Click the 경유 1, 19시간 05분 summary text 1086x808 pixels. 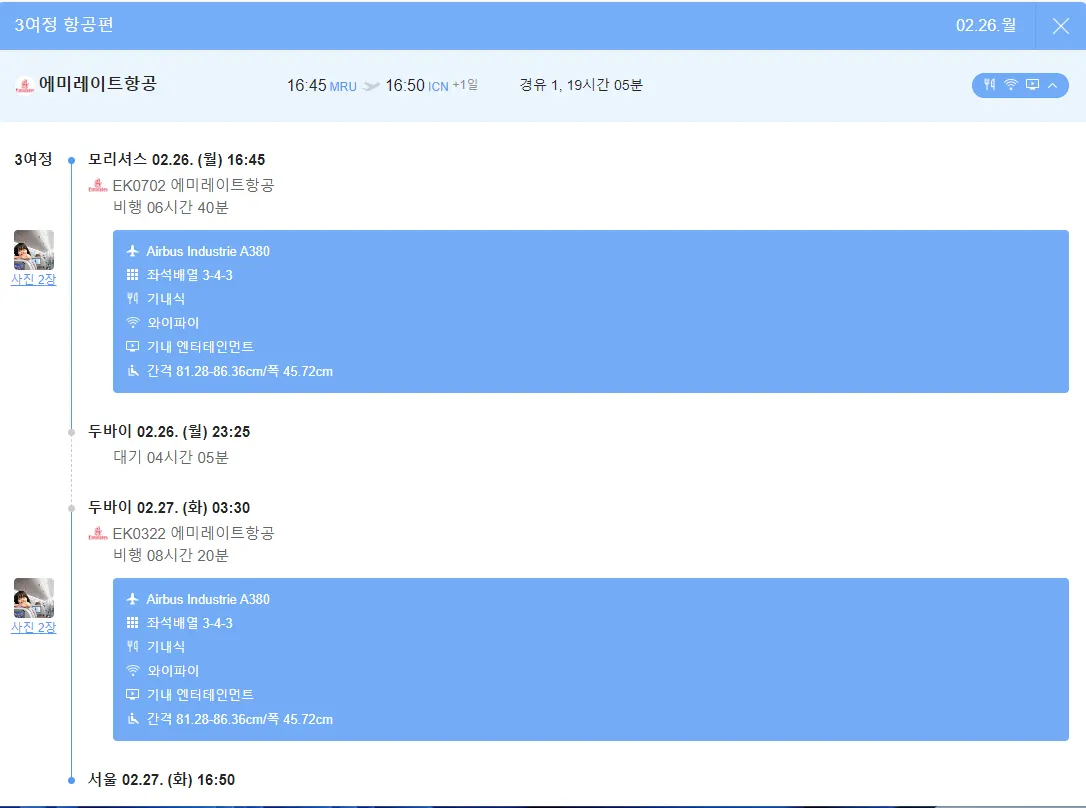point(581,85)
